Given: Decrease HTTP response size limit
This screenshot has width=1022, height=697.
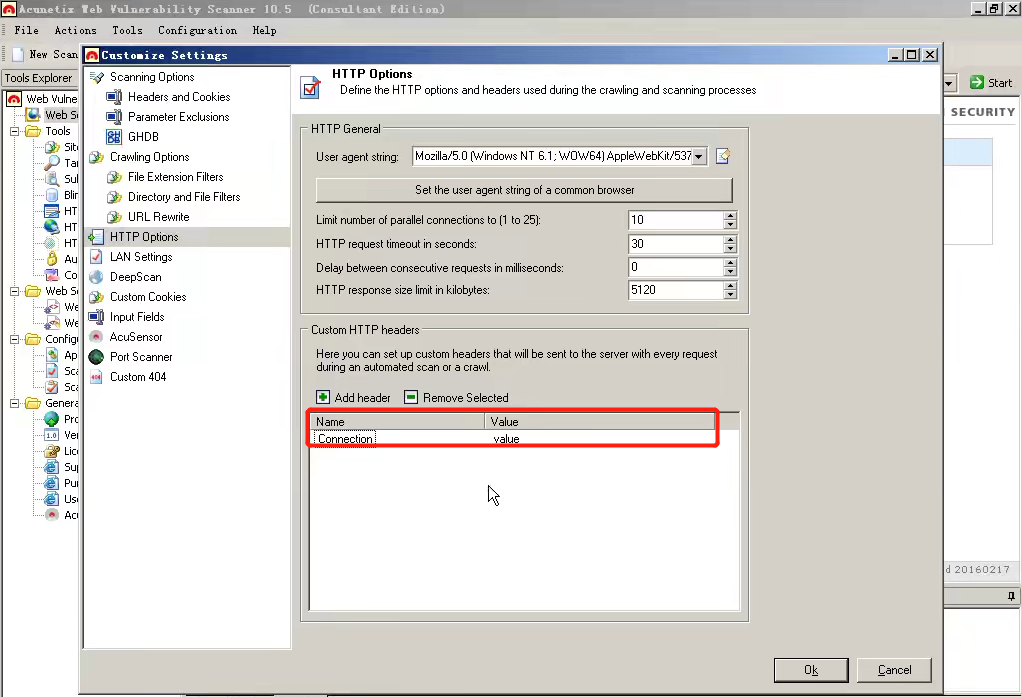Looking at the screenshot, I should (x=730, y=295).
